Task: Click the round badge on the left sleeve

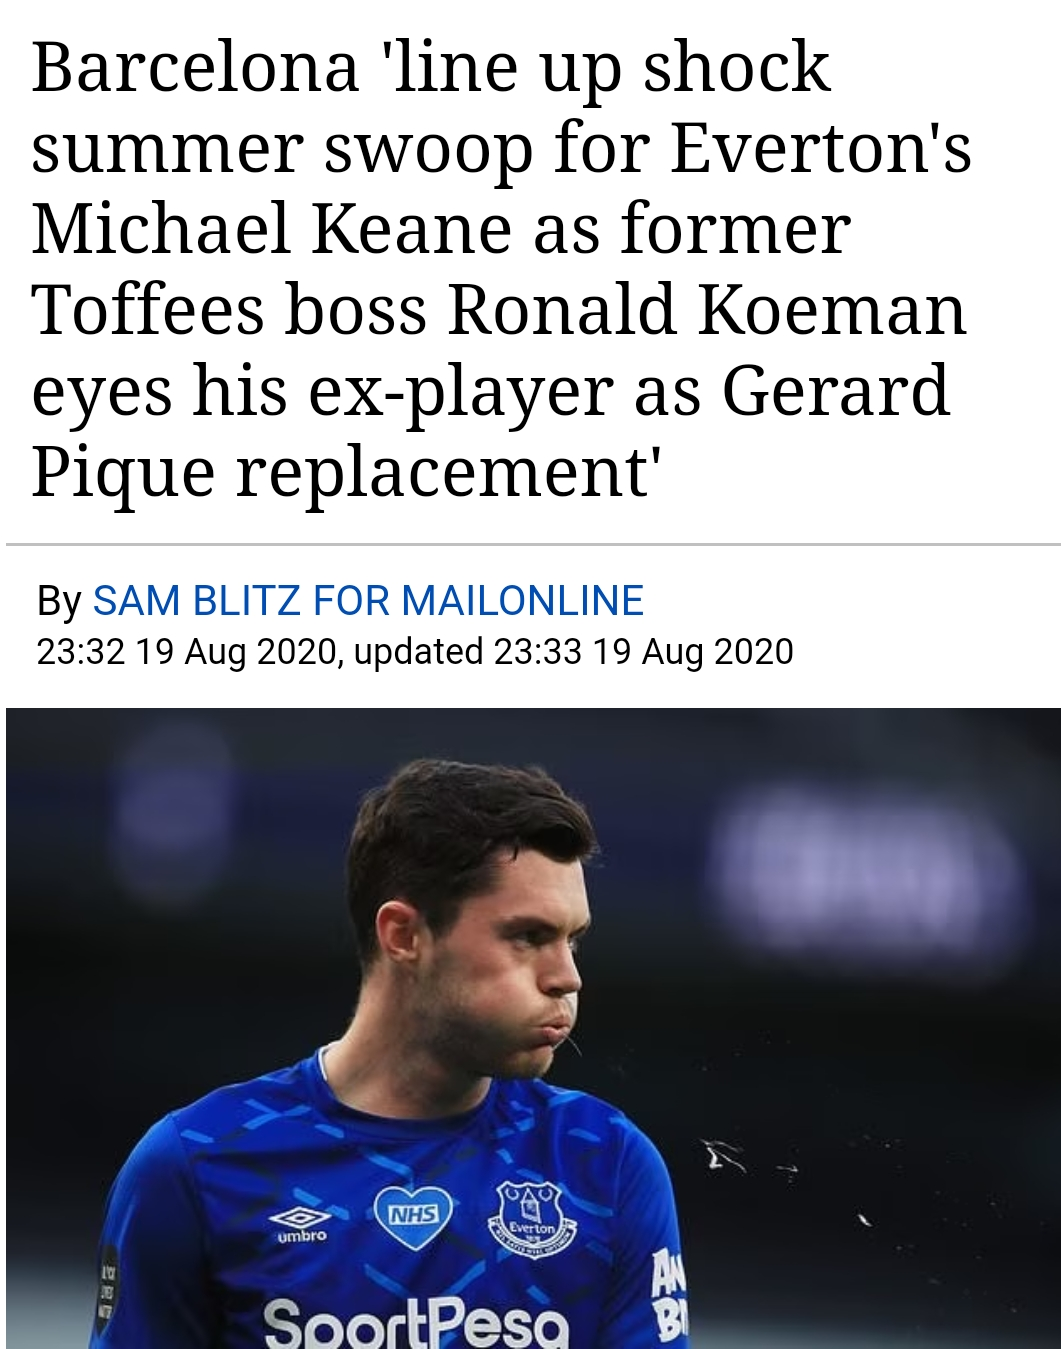Action: pyautogui.click(x=106, y=1288)
